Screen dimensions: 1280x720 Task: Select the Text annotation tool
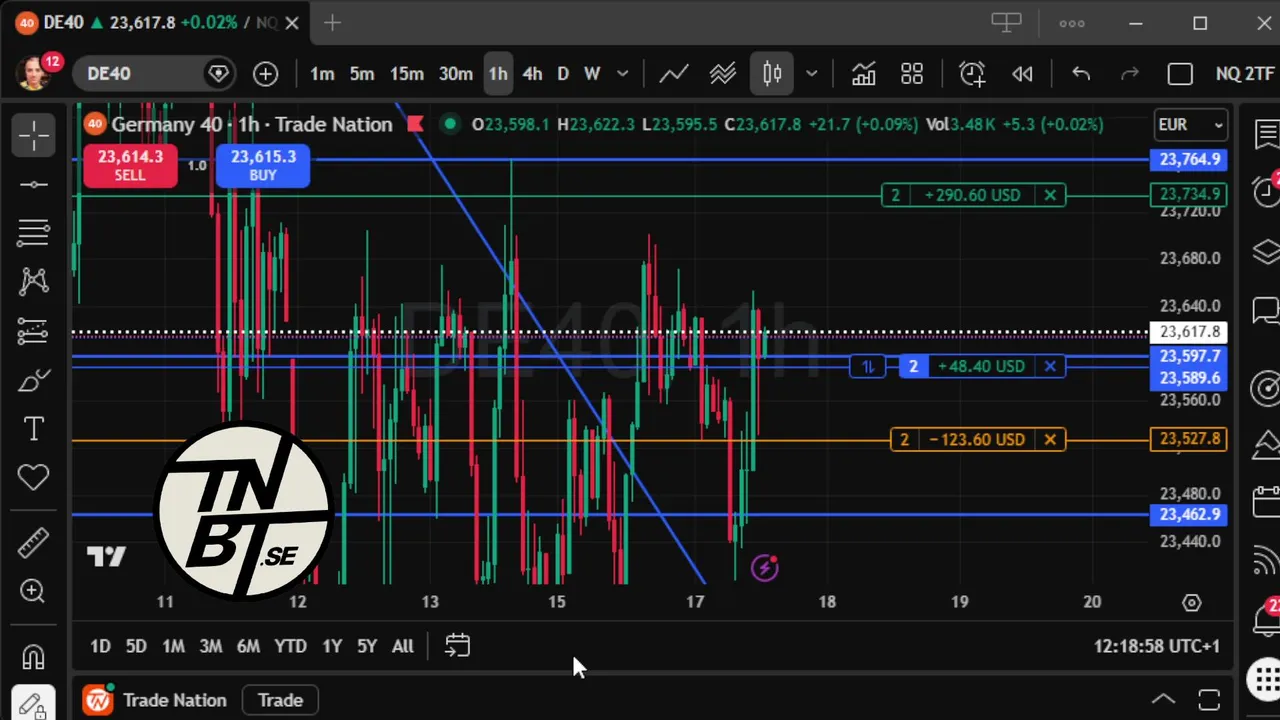[x=33, y=429]
